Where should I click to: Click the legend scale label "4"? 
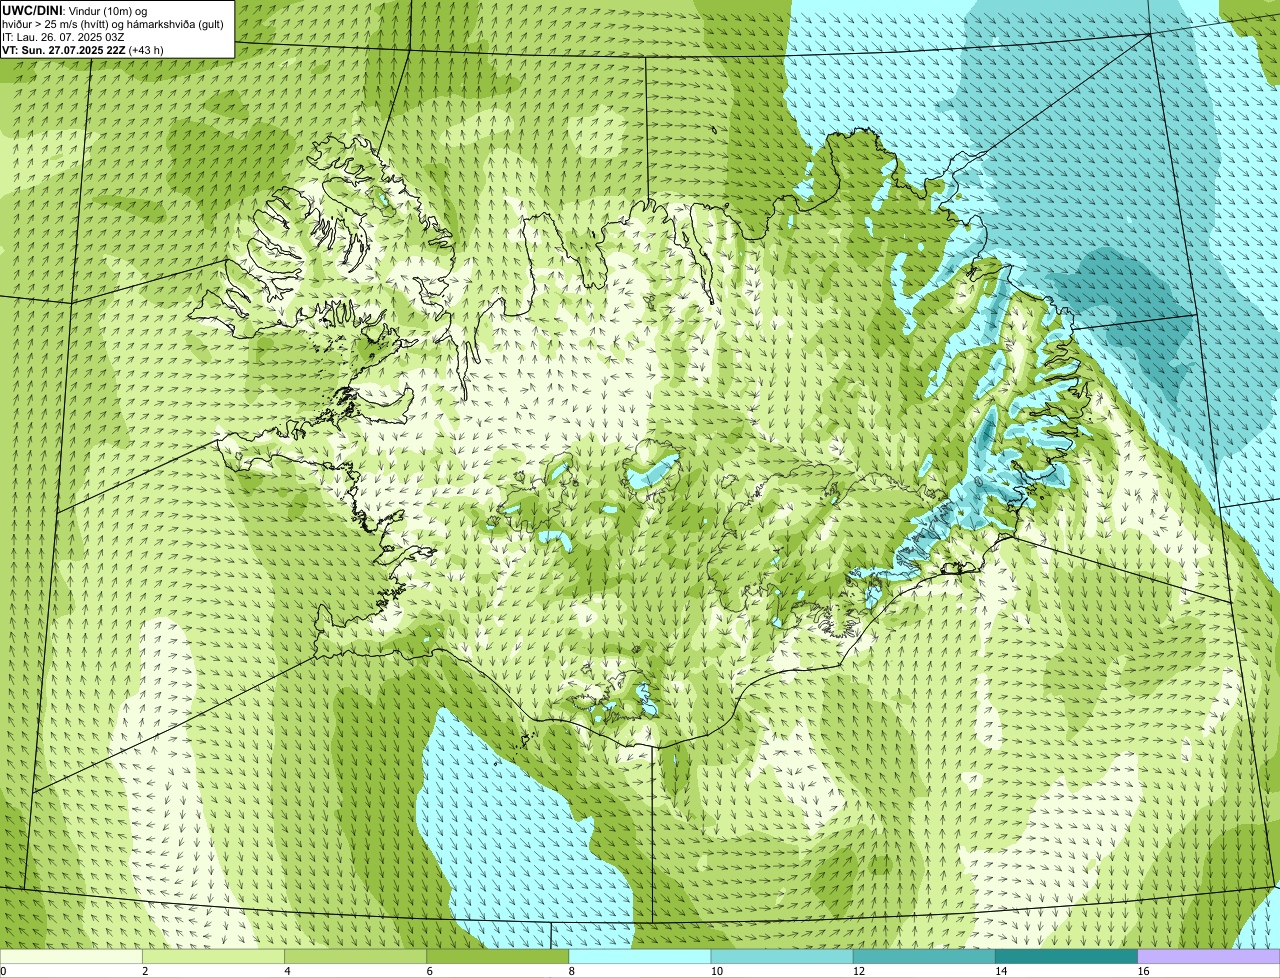click(287, 971)
